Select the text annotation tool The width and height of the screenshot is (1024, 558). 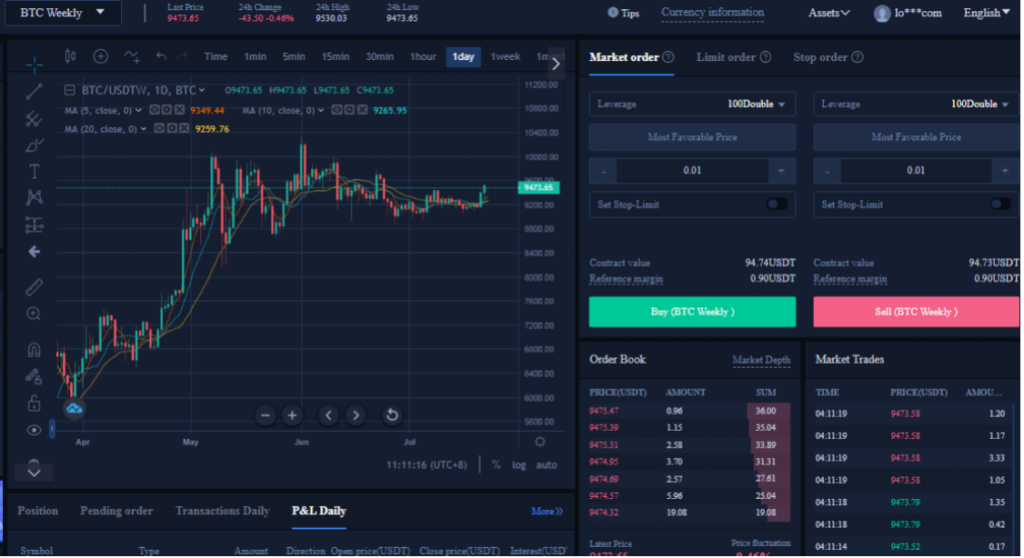34,171
